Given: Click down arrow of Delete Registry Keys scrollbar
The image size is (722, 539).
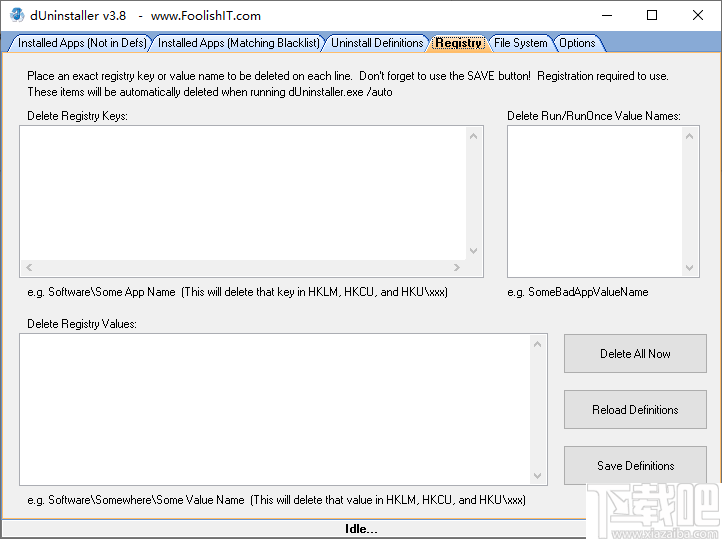Looking at the screenshot, I should [473, 251].
